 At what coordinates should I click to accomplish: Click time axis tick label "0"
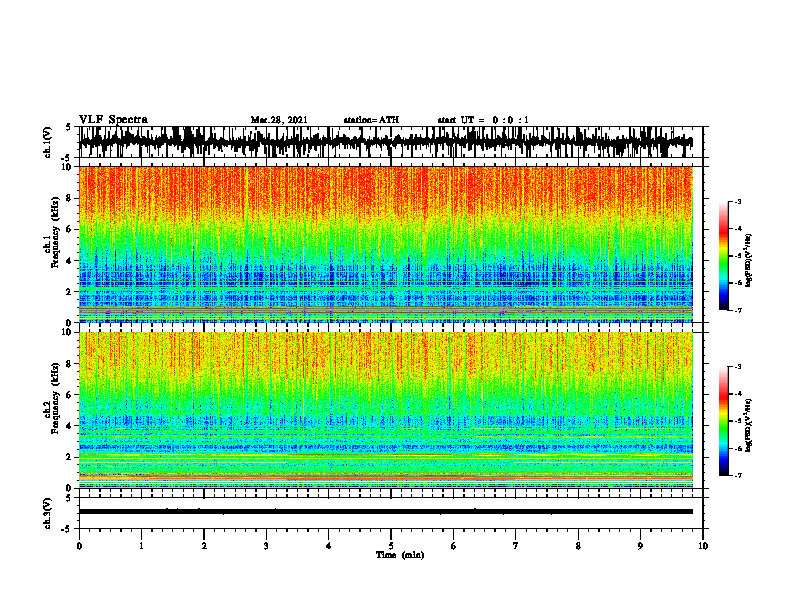point(79,546)
